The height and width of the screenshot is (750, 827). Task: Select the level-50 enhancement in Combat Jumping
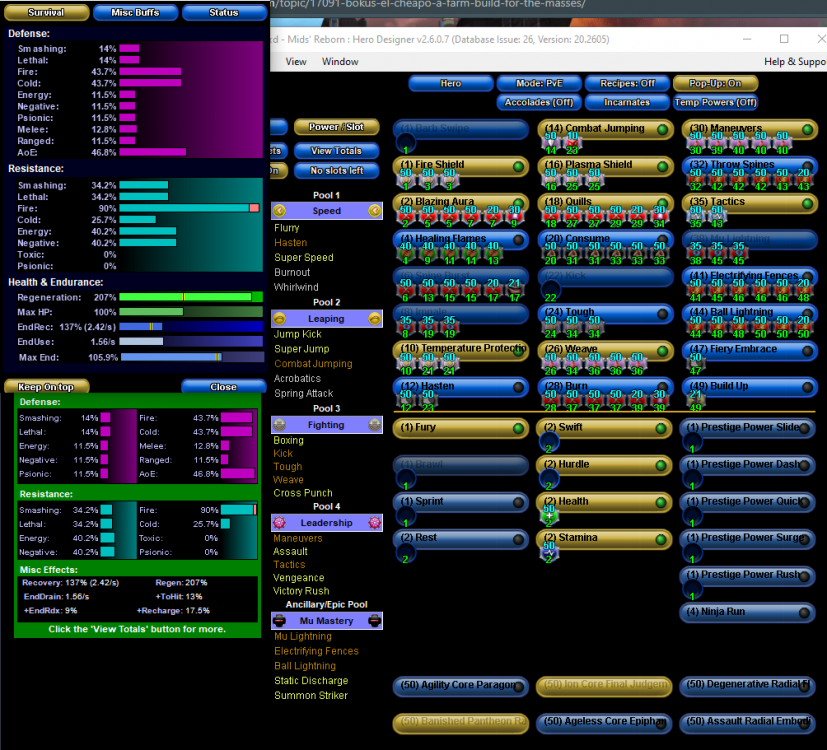[549, 141]
